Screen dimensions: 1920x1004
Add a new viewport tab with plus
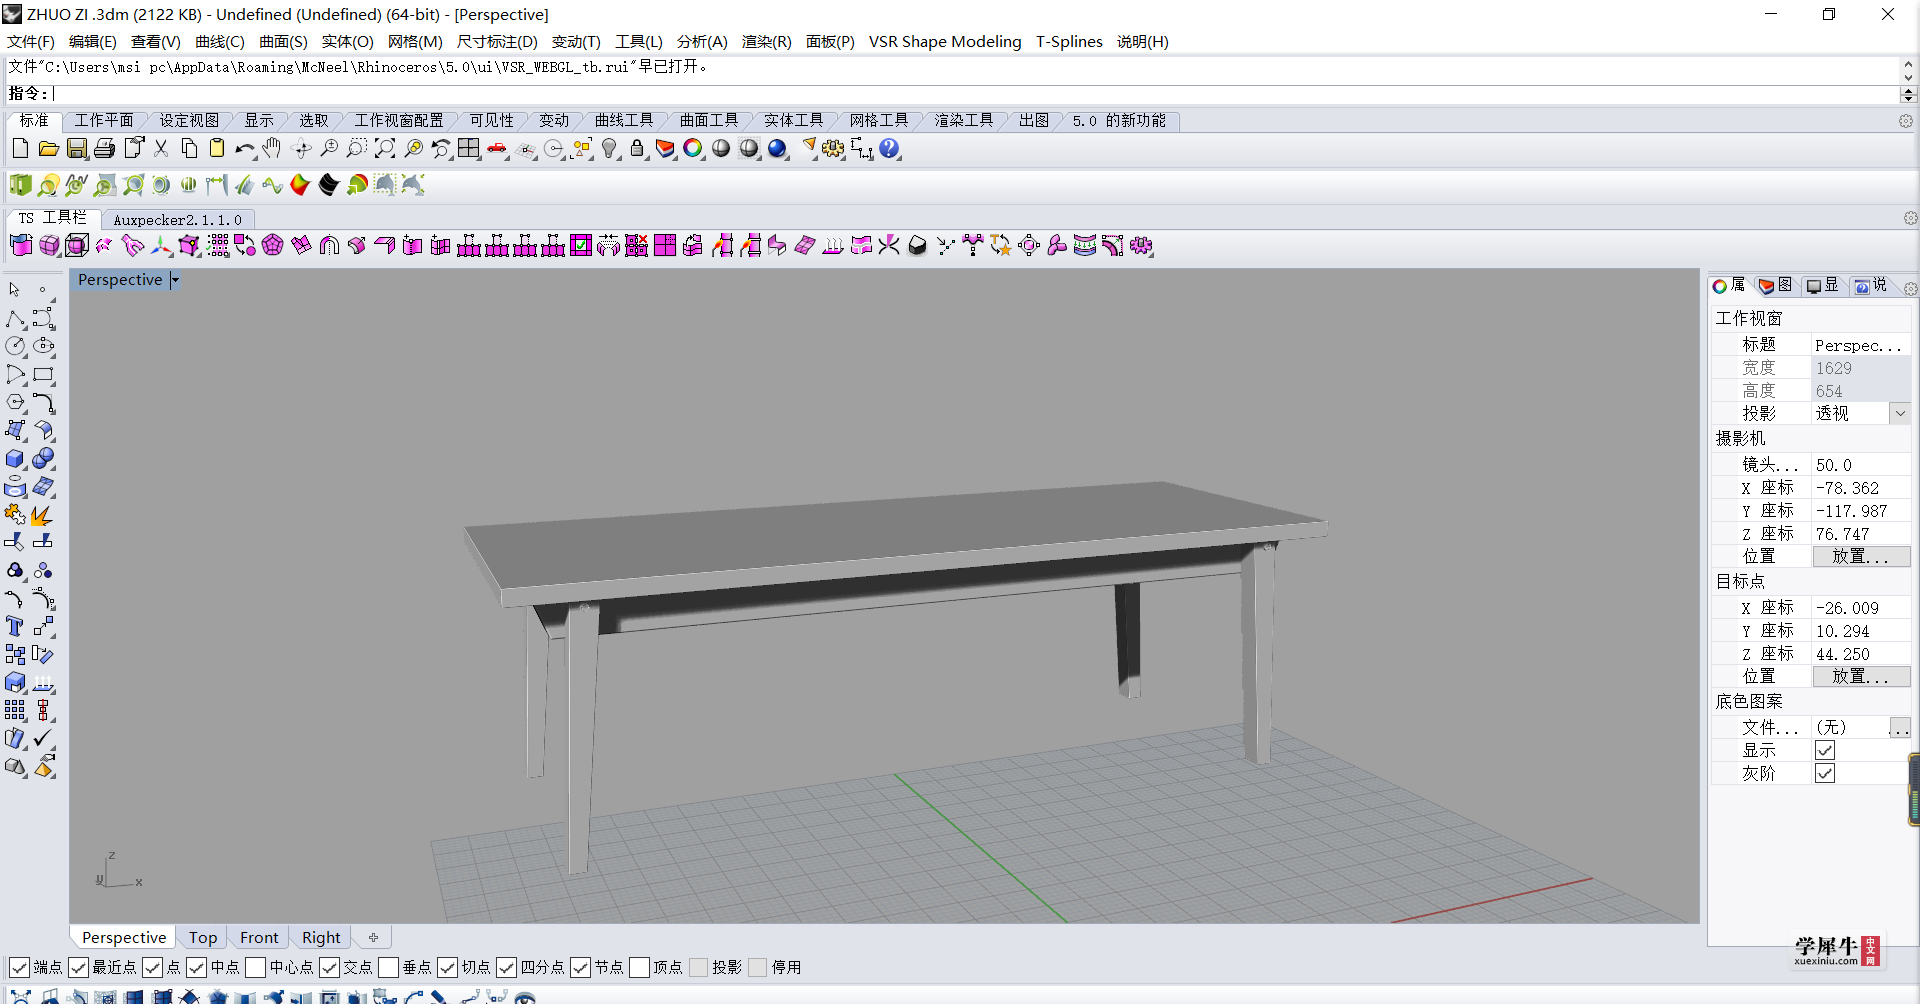pyautogui.click(x=373, y=938)
